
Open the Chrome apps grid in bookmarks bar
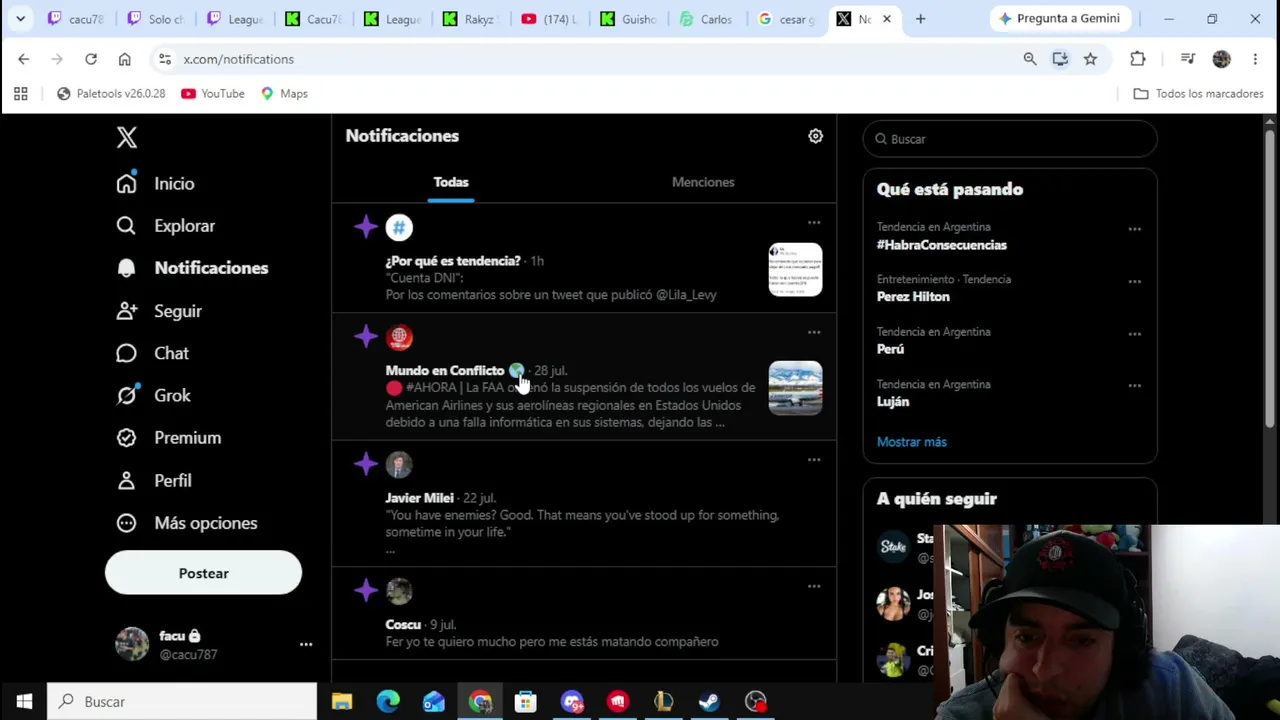point(20,94)
